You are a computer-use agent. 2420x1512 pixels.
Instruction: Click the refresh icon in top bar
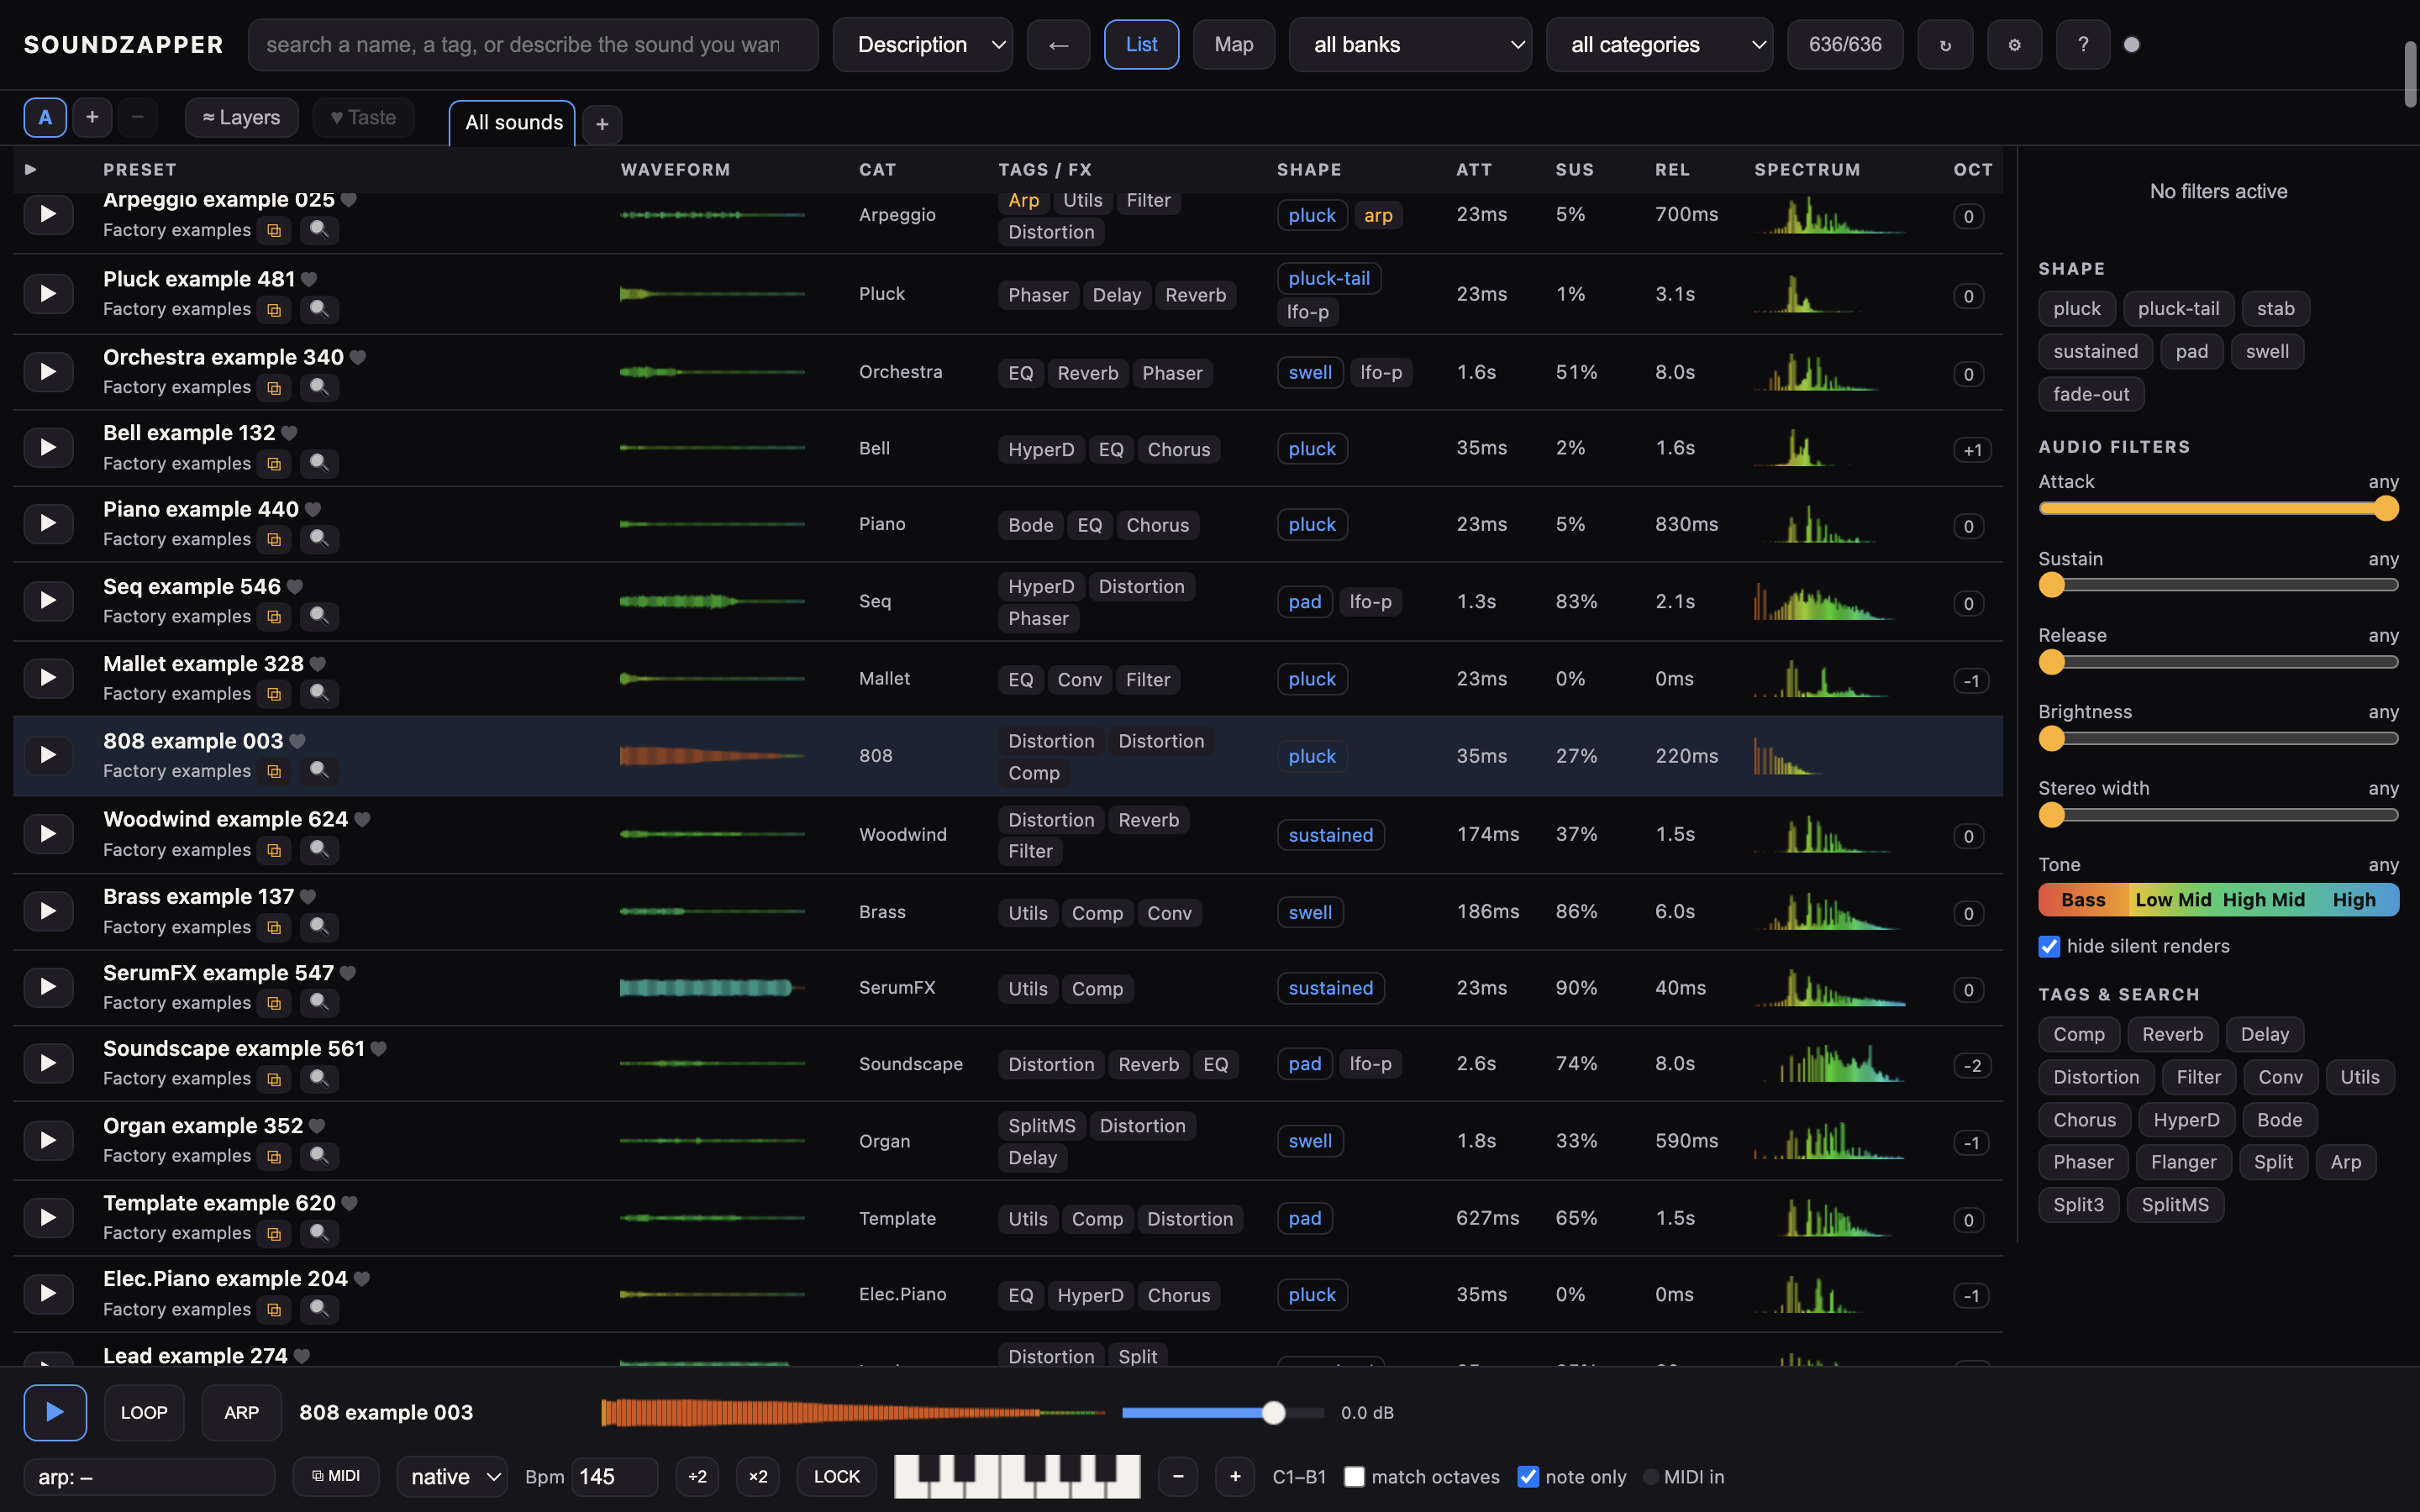point(1944,45)
